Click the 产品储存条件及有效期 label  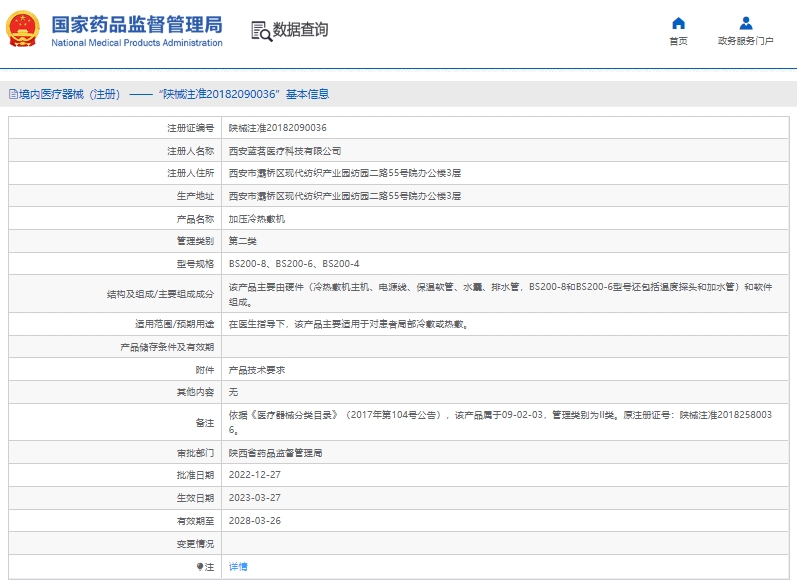point(167,347)
